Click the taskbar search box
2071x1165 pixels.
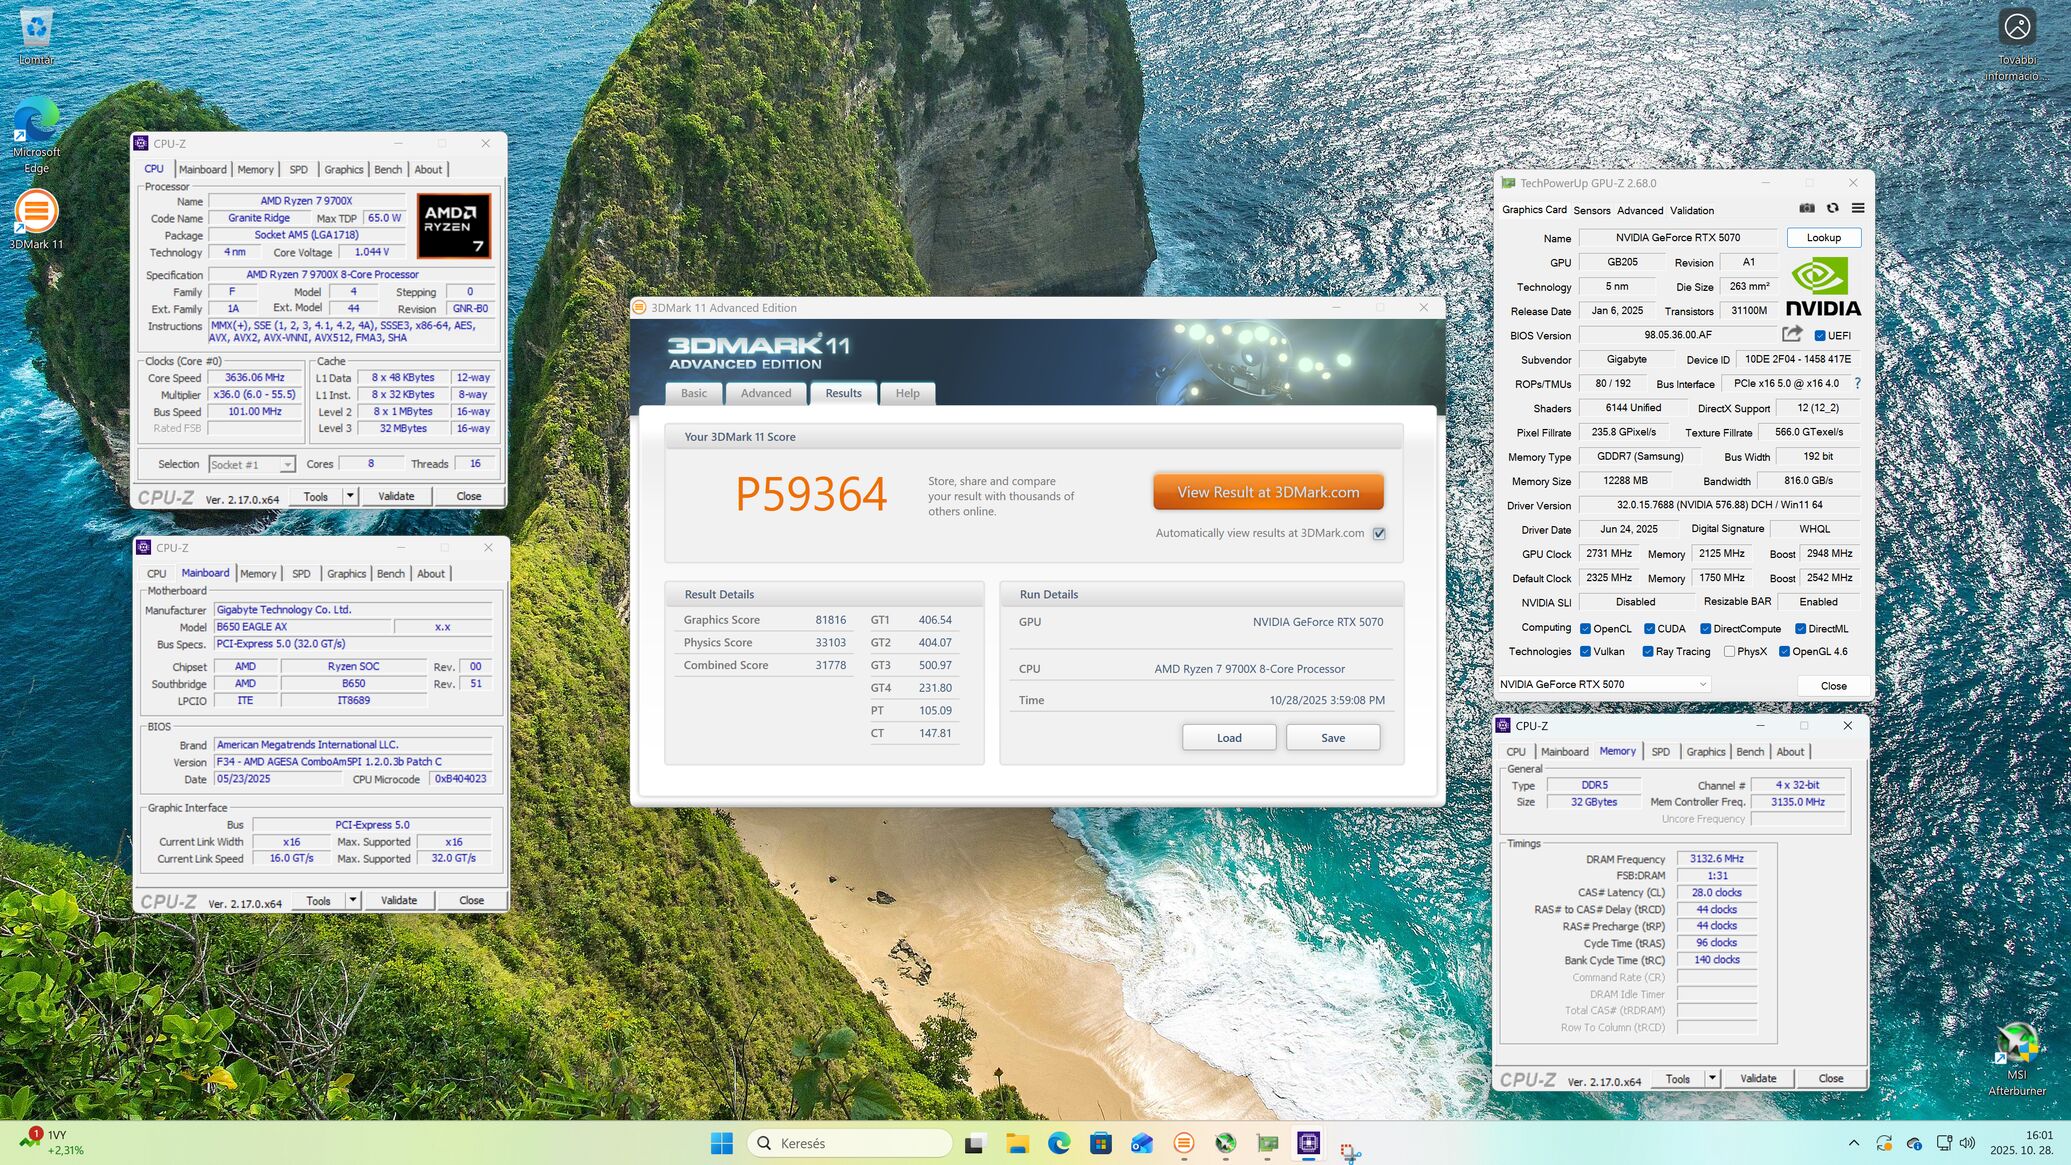point(848,1143)
